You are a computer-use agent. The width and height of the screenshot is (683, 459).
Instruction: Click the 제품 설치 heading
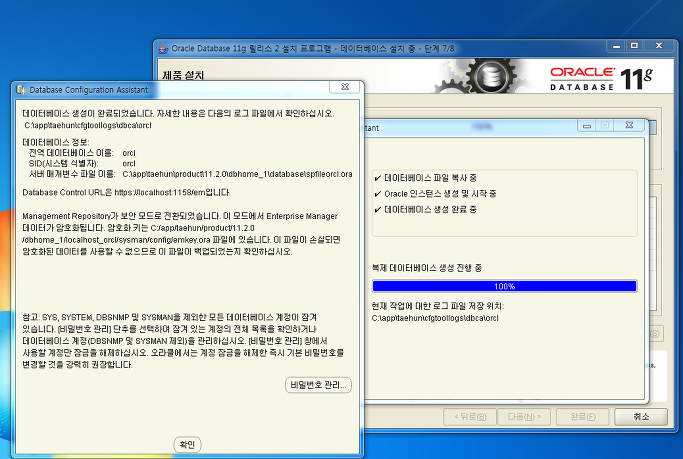tap(183, 75)
